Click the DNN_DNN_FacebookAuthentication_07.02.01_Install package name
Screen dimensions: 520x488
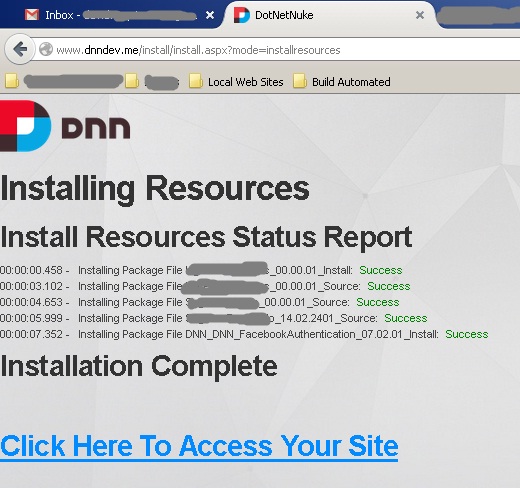point(311,334)
